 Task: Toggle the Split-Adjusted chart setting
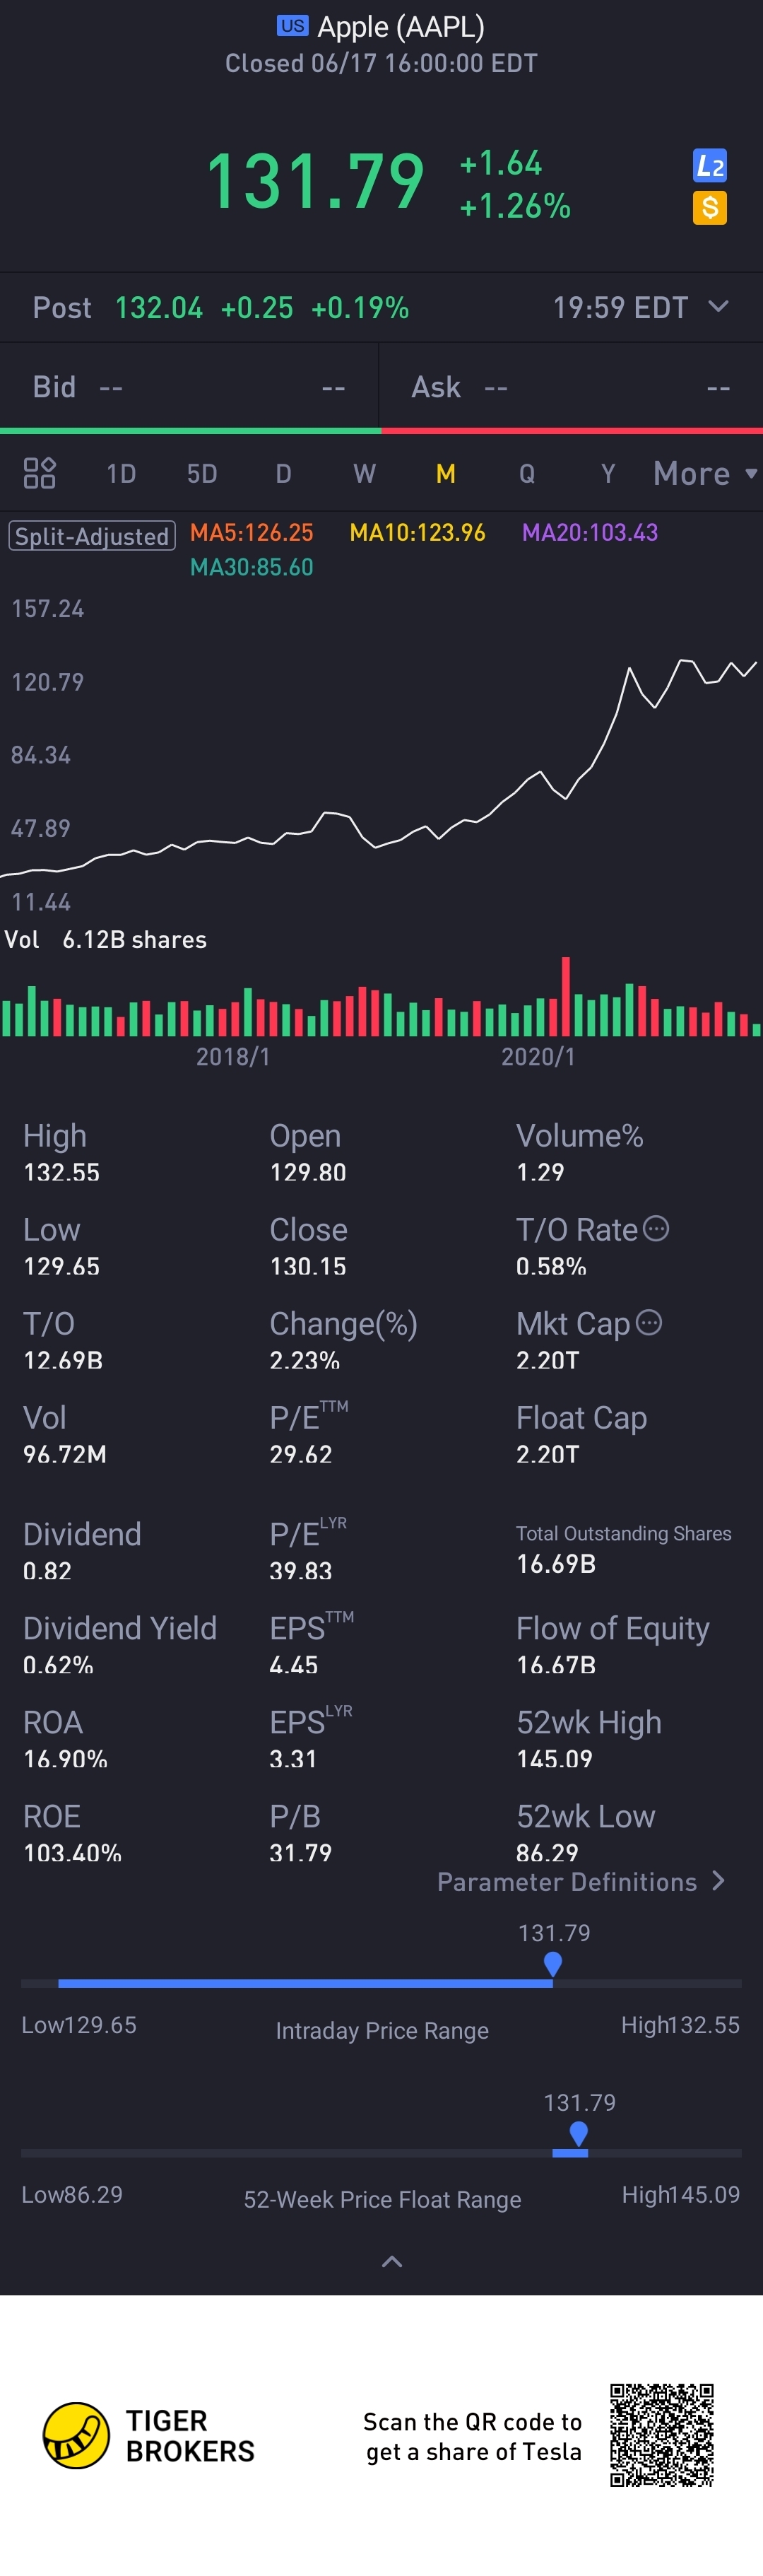tap(92, 536)
